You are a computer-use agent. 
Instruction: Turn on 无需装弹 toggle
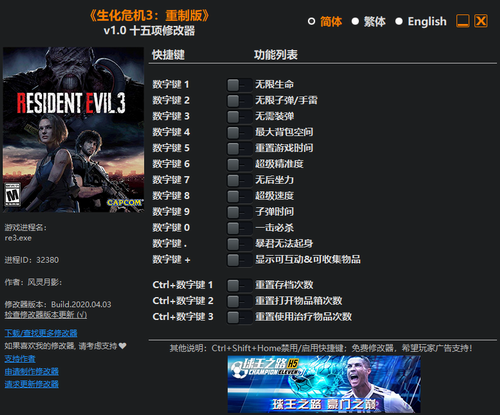tap(239, 117)
